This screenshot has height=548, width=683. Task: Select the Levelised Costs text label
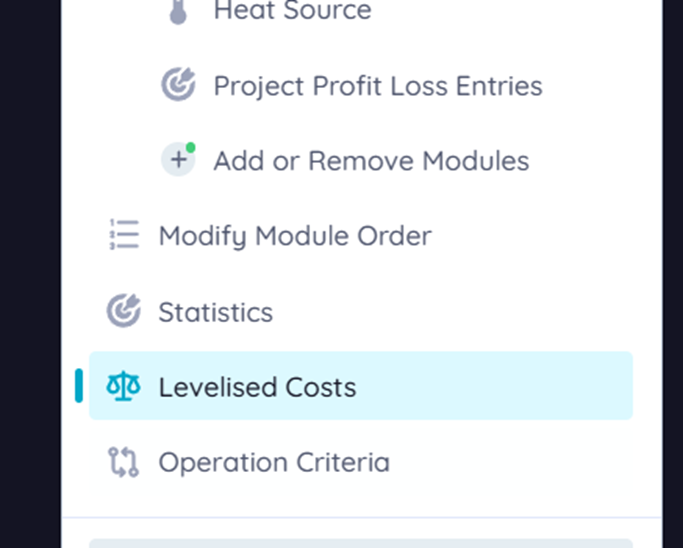(257, 387)
